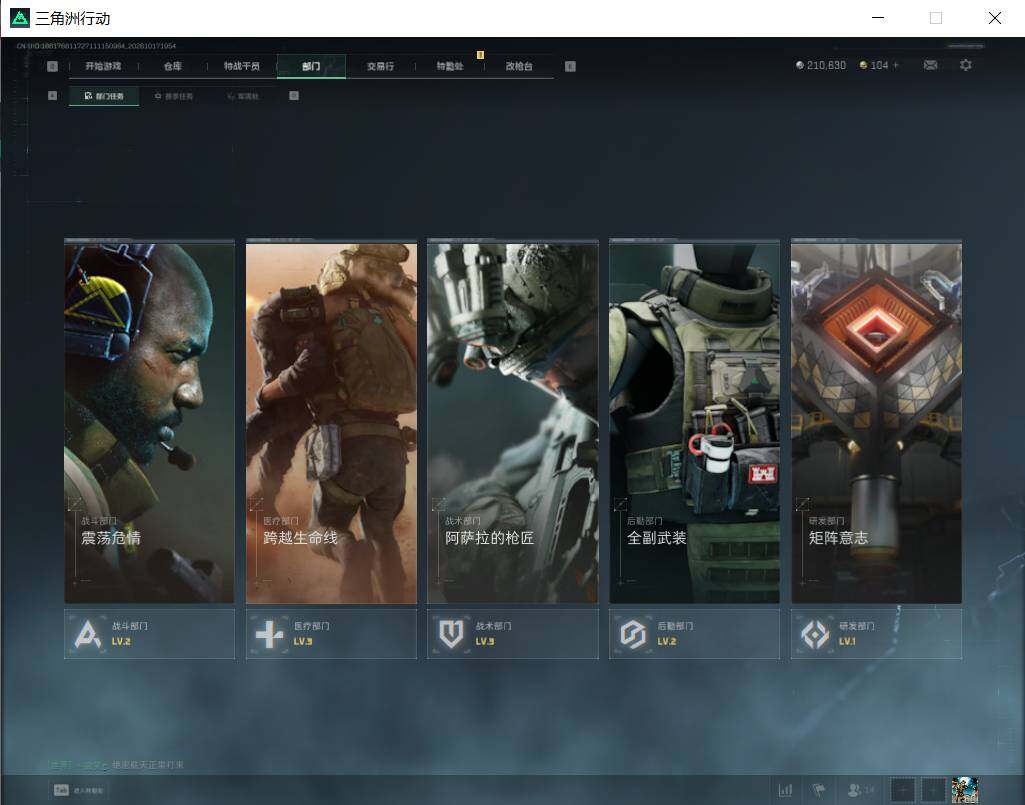Open the 震荡危情 combat department card
Screen dimensions: 1025x805
149,422
